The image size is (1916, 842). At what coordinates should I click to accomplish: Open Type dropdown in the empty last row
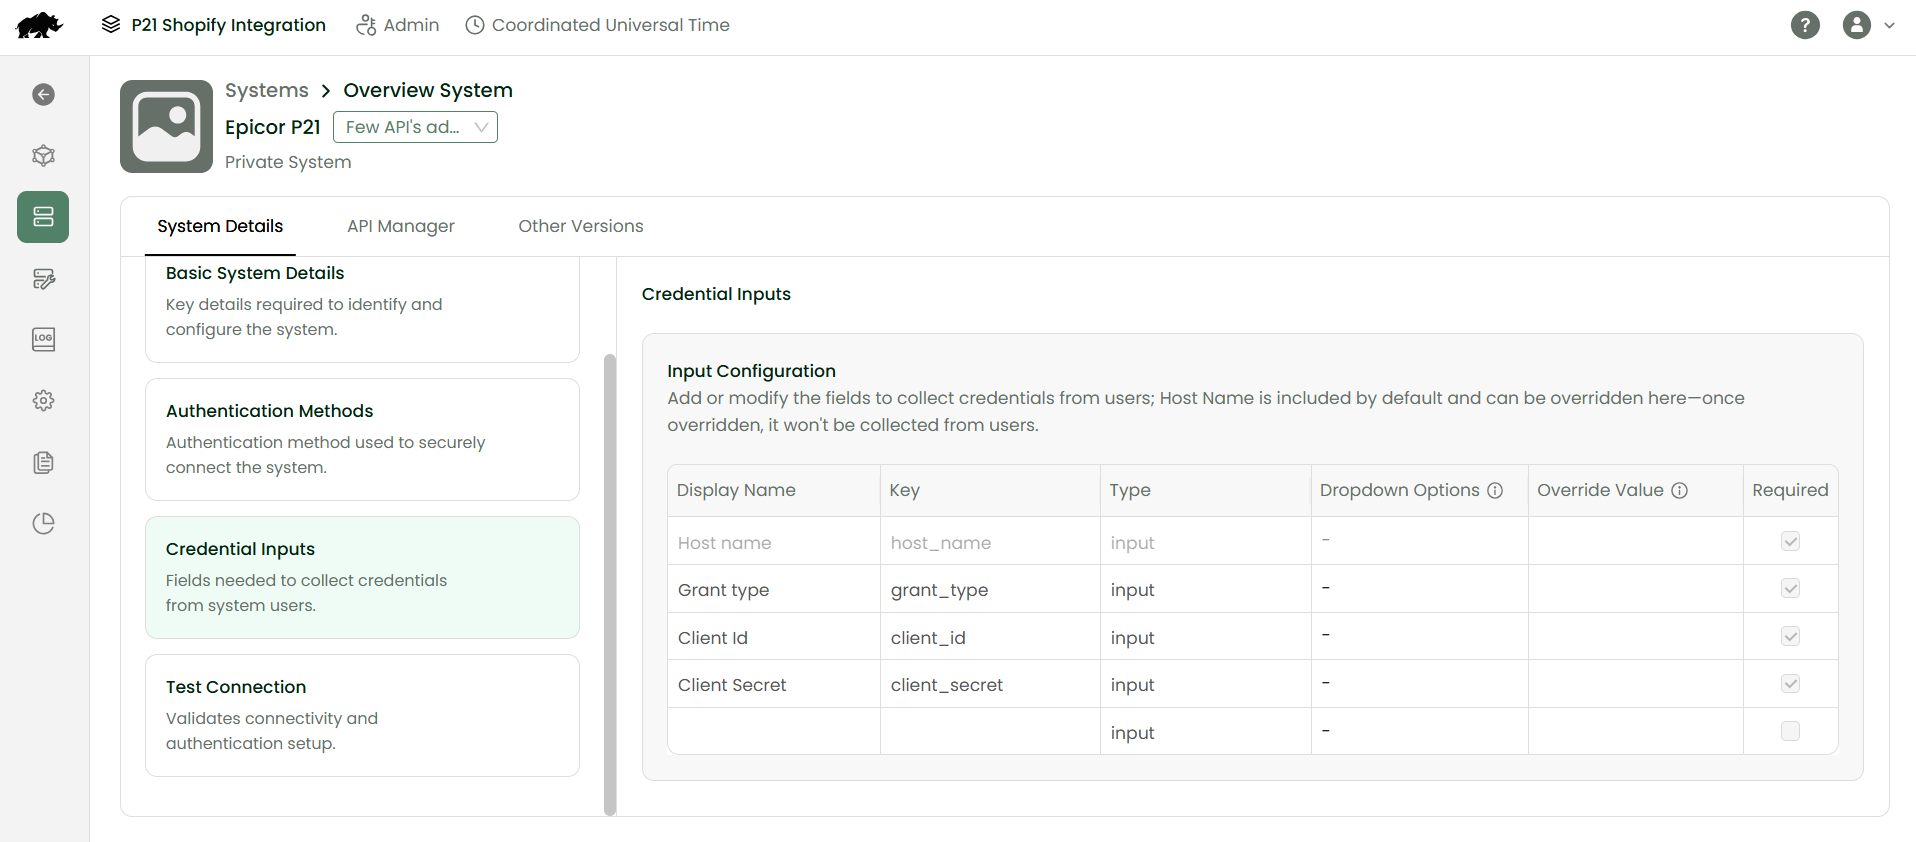click(x=1204, y=733)
